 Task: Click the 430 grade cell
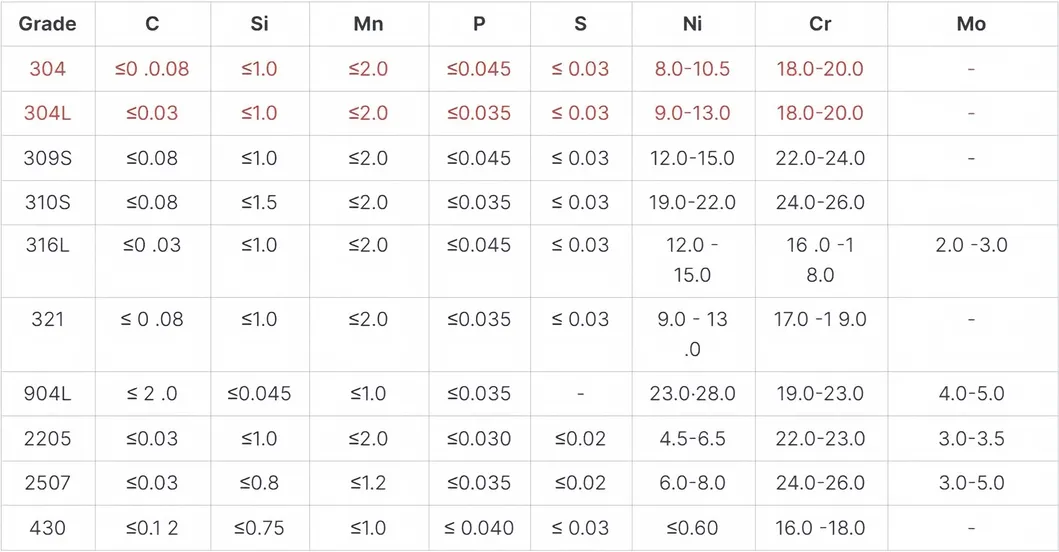tap(47, 528)
